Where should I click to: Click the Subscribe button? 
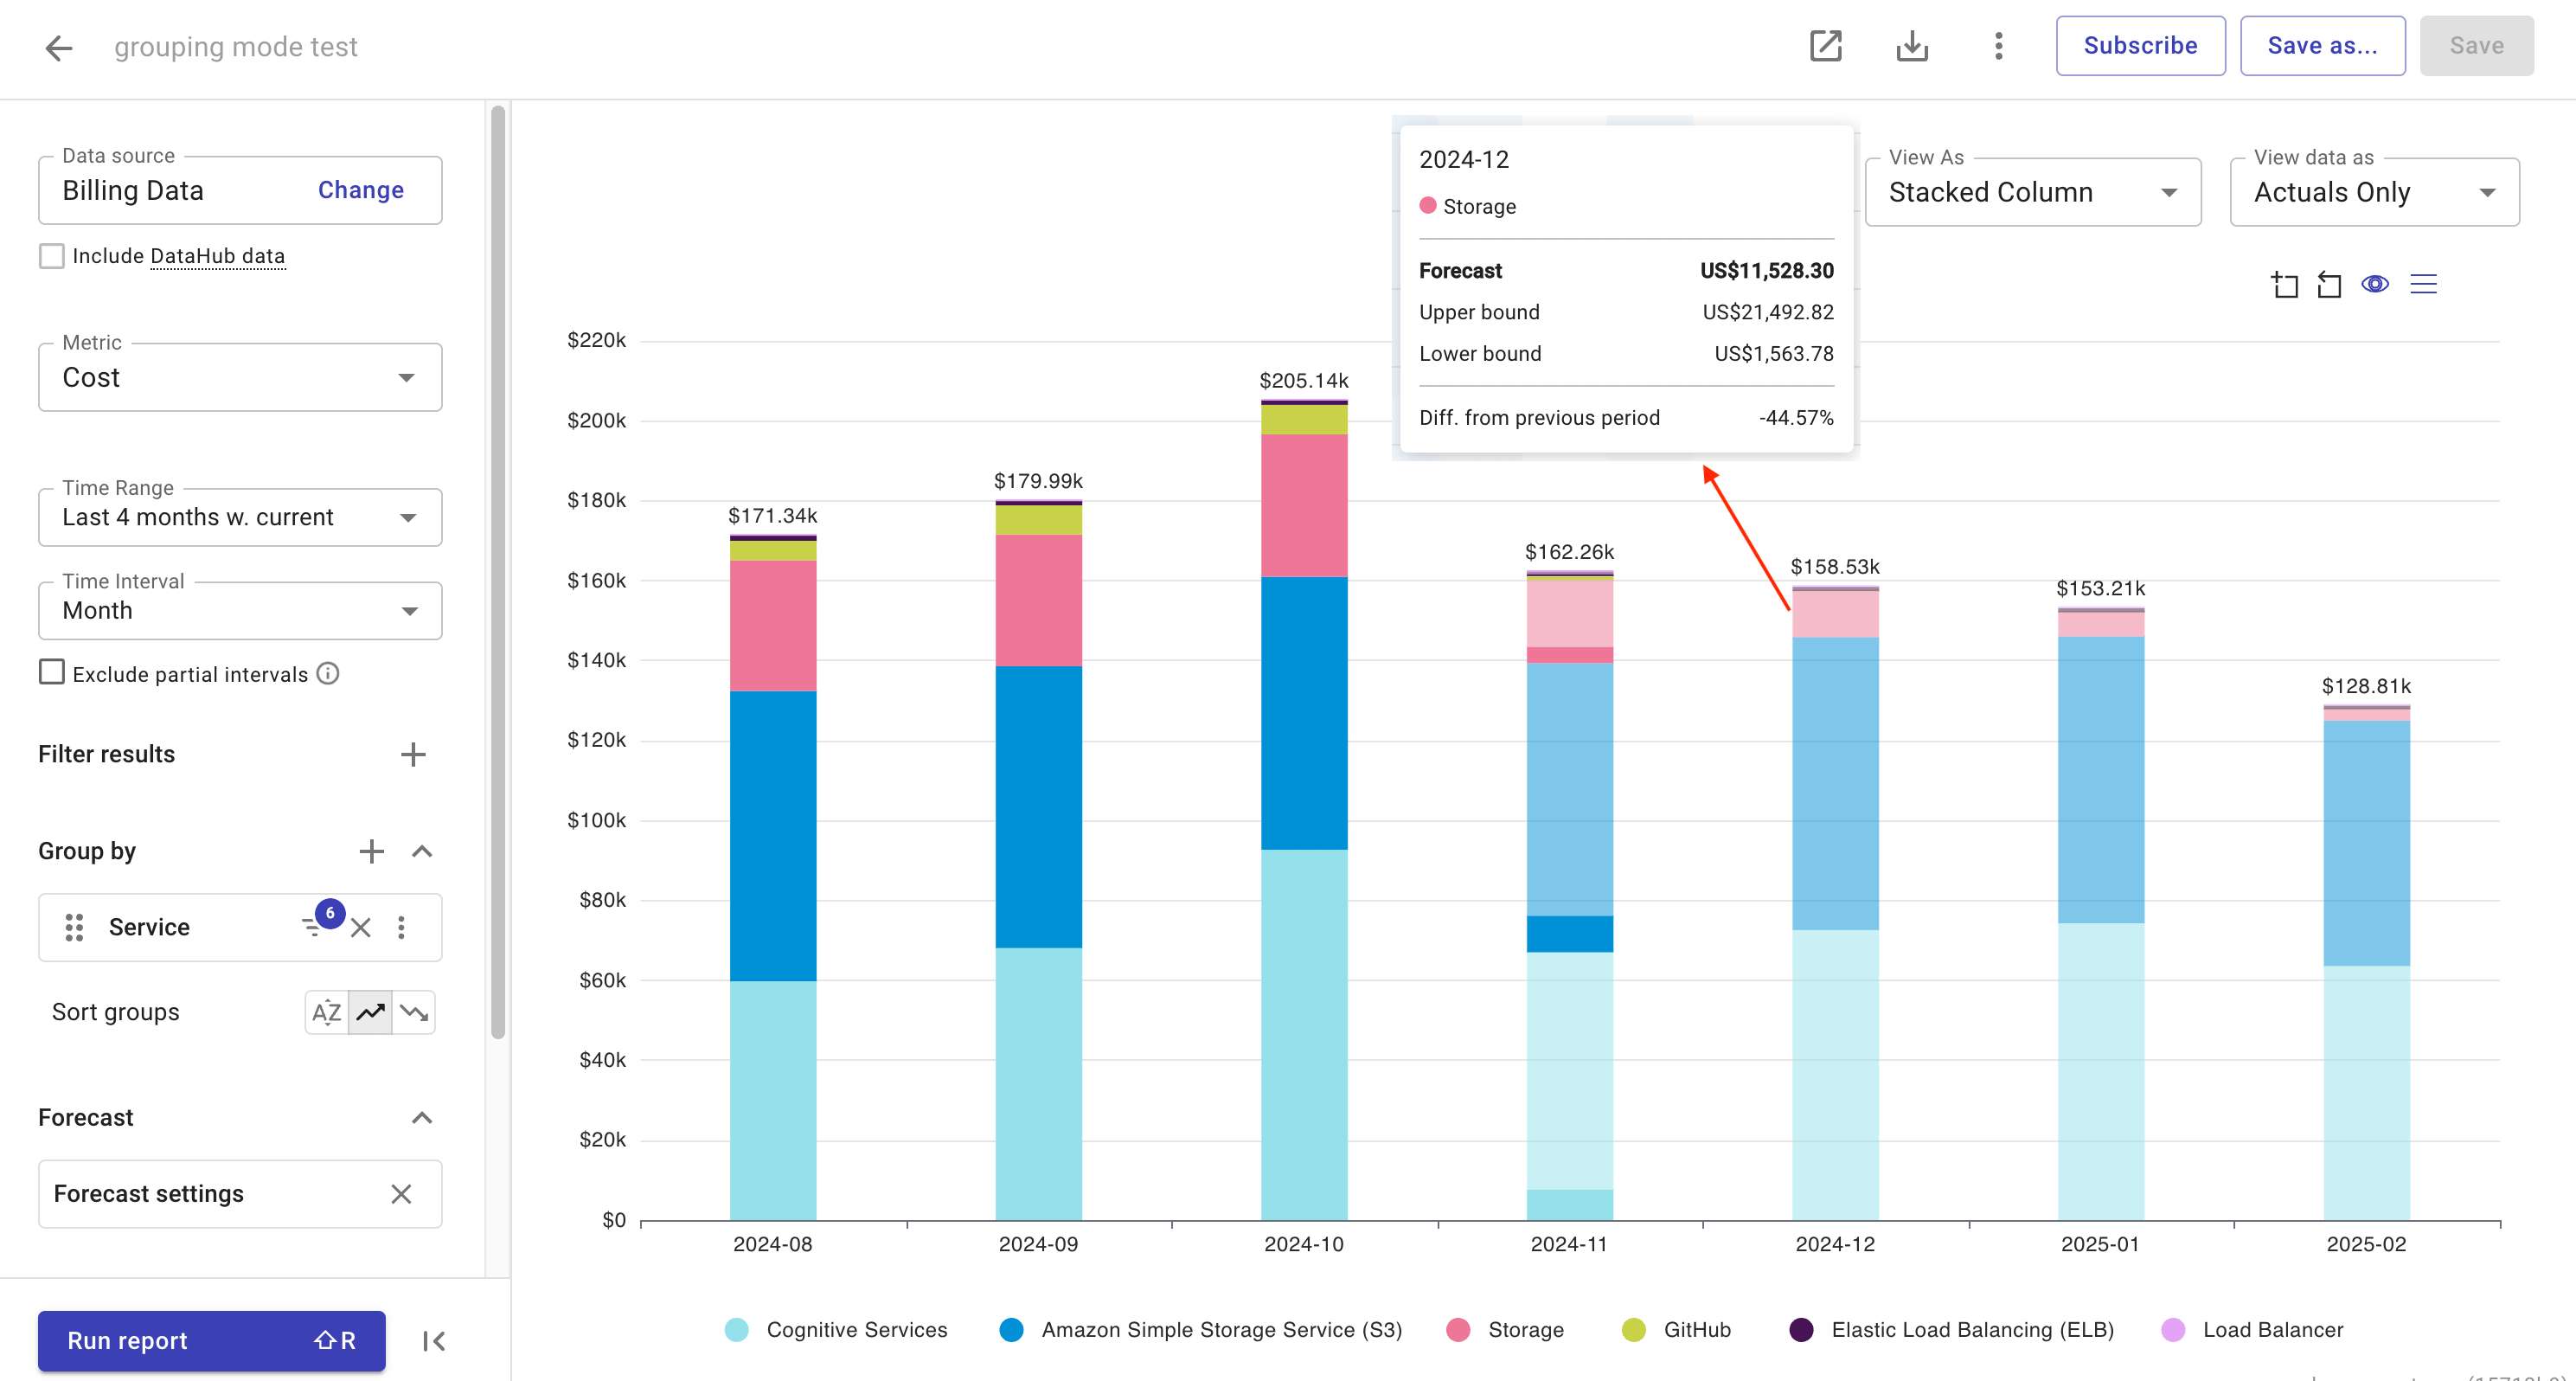2140,45
